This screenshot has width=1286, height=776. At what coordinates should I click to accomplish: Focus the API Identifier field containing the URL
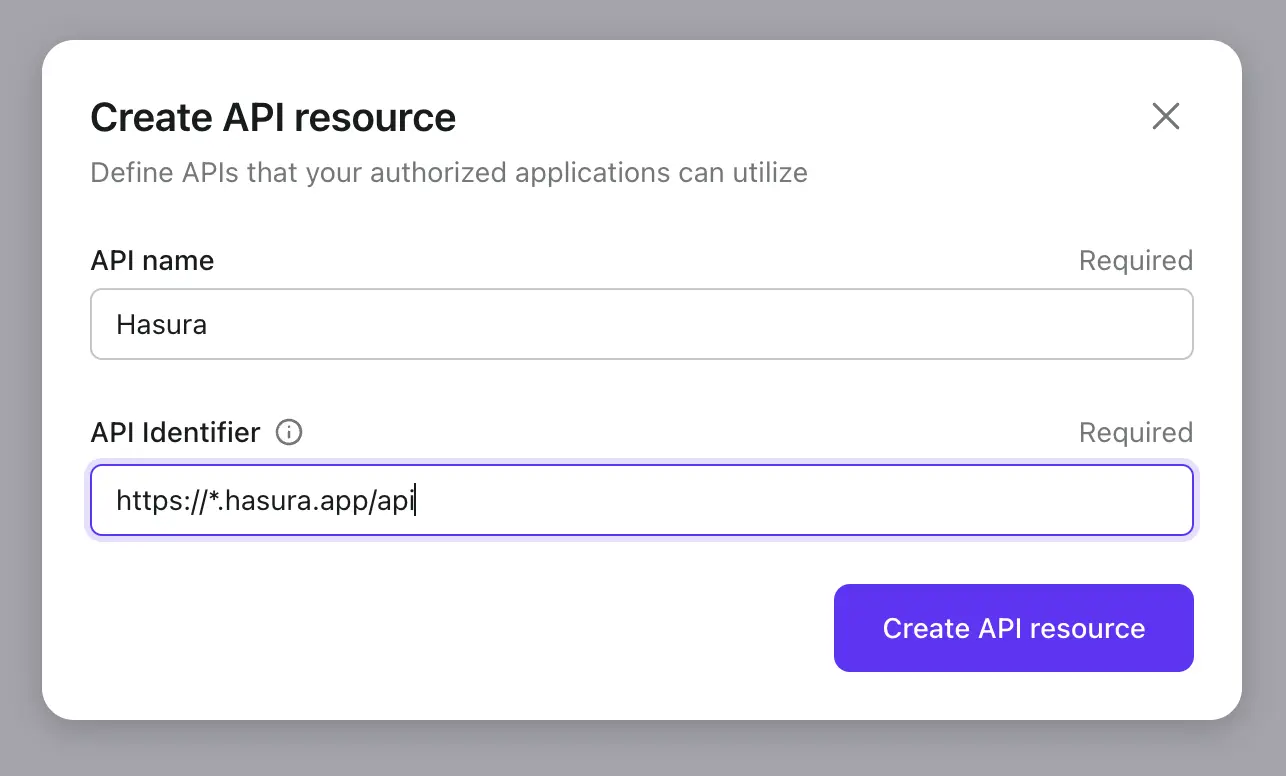pyautogui.click(x=641, y=500)
